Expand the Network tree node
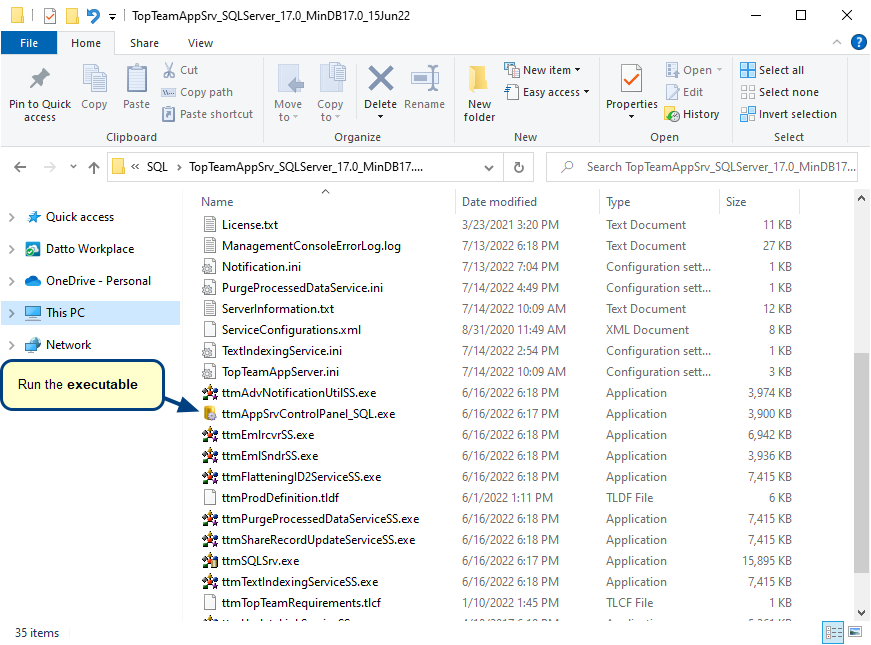 point(12,345)
